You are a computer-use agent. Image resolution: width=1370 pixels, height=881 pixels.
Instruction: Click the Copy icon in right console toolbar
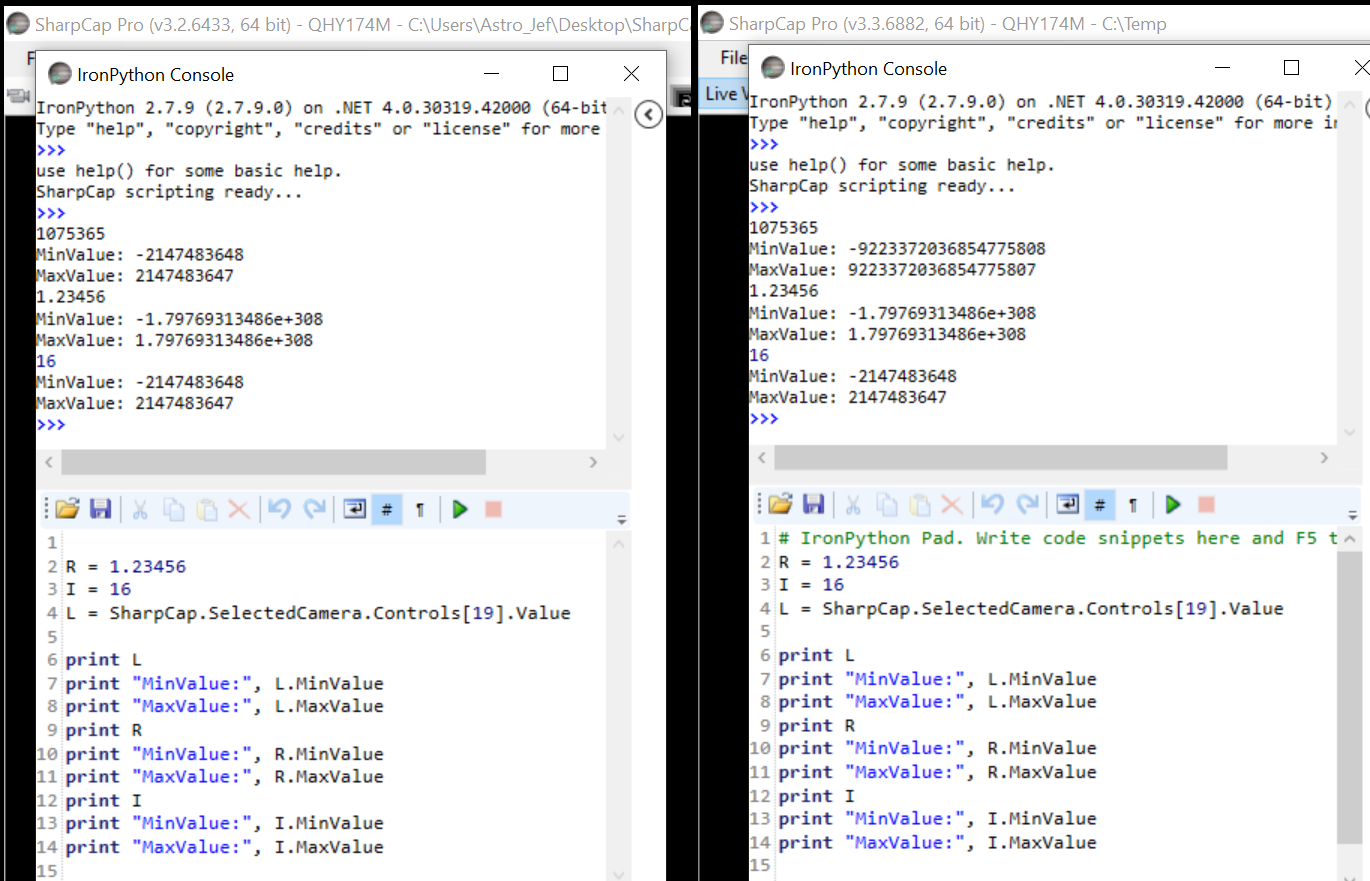pyautogui.click(x=887, y=504)
